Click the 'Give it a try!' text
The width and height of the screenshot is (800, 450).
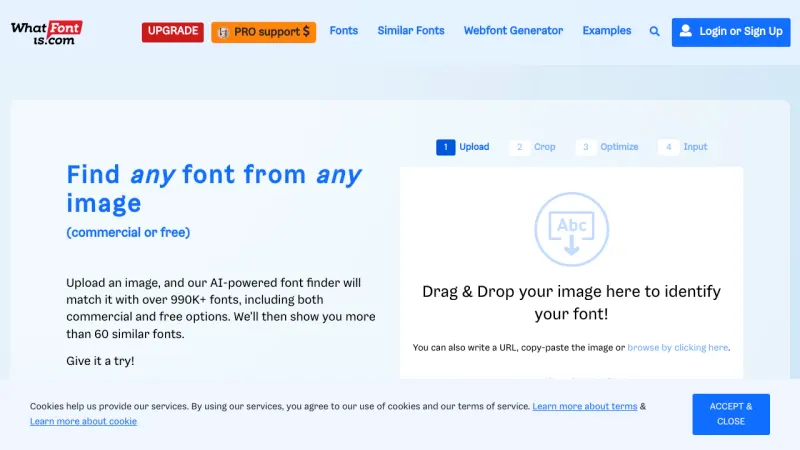click(100, 361)
